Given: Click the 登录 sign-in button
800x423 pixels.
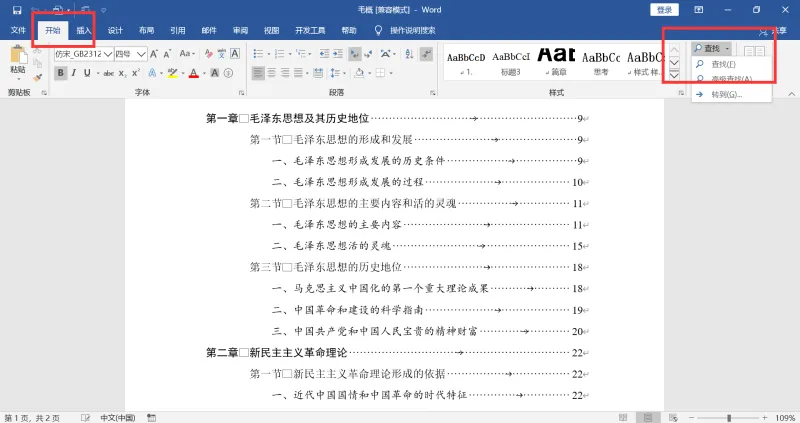Looking at the screenshot, I should [x=664, y=10].
